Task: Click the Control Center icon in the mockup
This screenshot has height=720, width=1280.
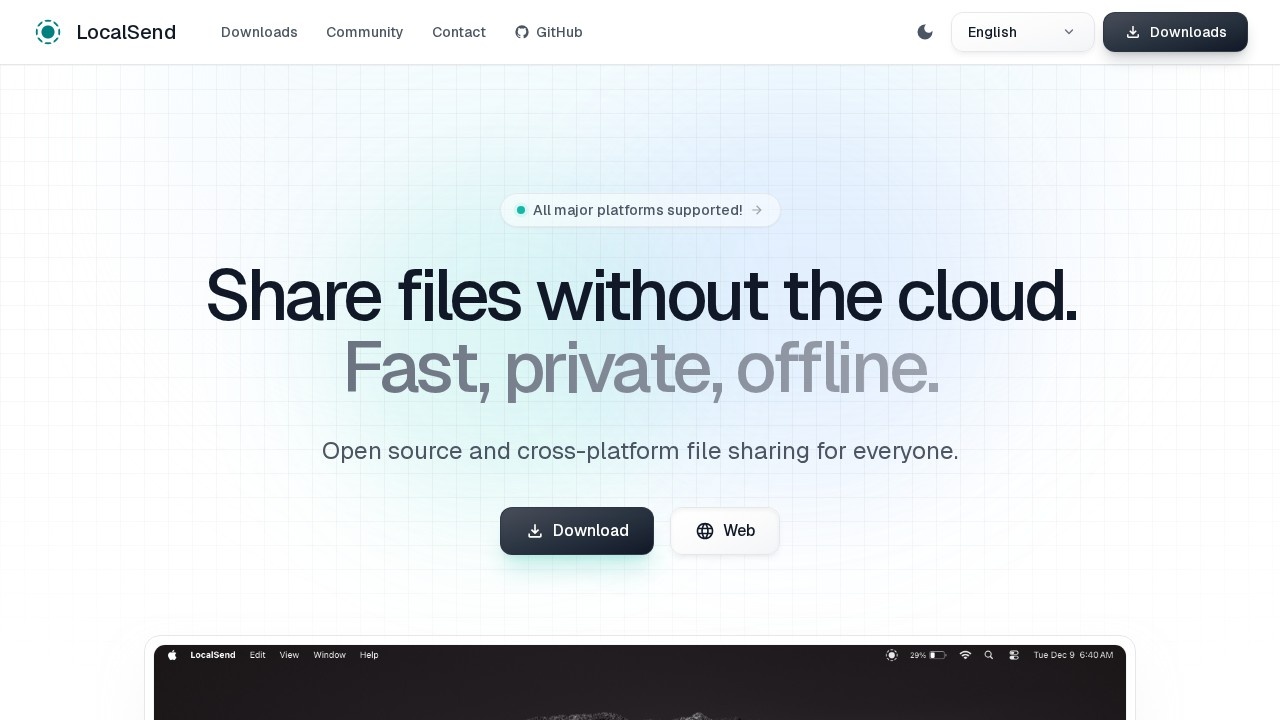Action: click(x=1014, y=655)
